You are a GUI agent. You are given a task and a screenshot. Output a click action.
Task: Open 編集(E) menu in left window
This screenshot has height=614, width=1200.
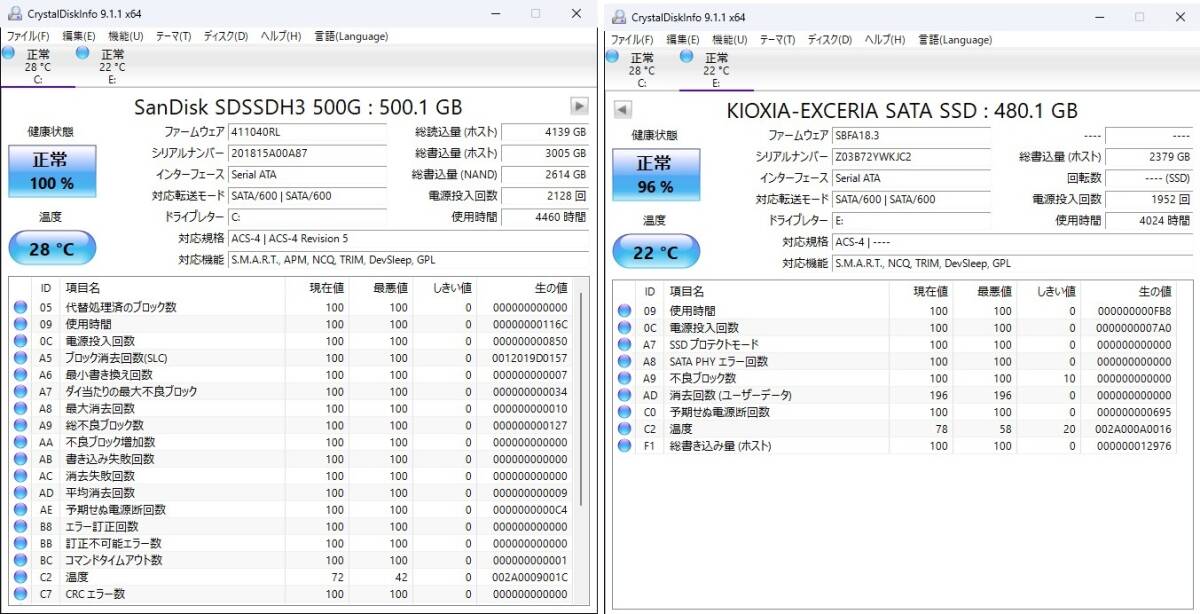click(79, 36)
